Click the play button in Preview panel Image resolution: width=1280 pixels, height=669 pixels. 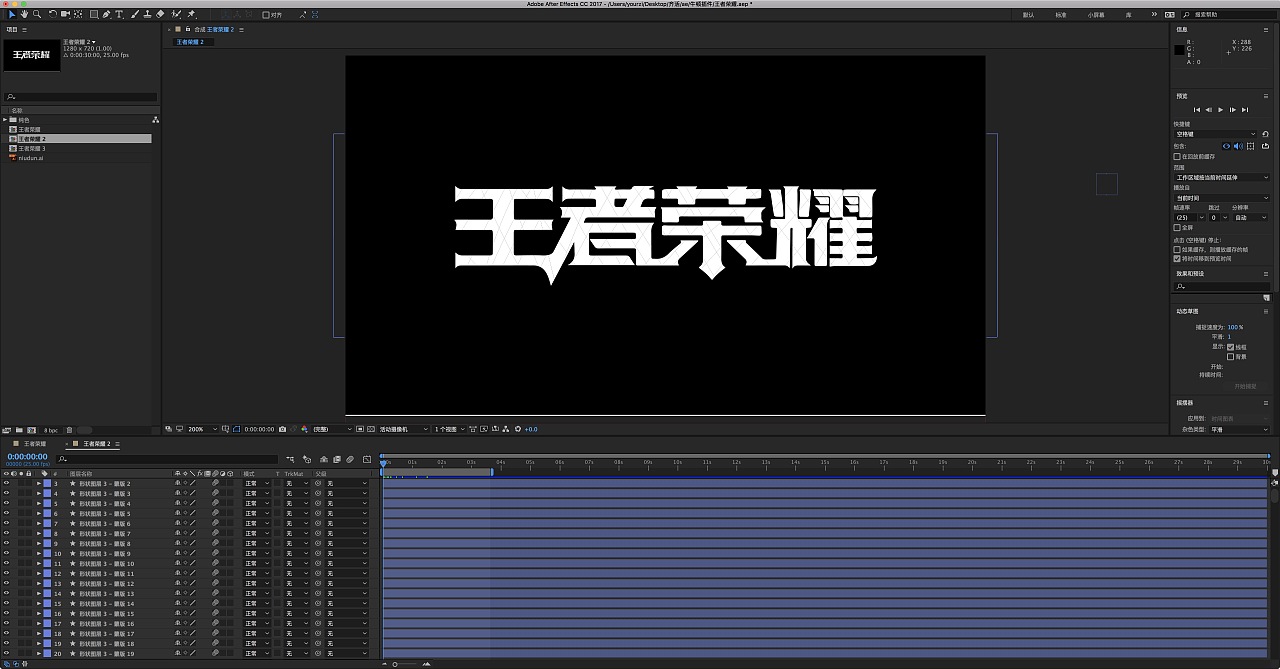(1220, 110)
